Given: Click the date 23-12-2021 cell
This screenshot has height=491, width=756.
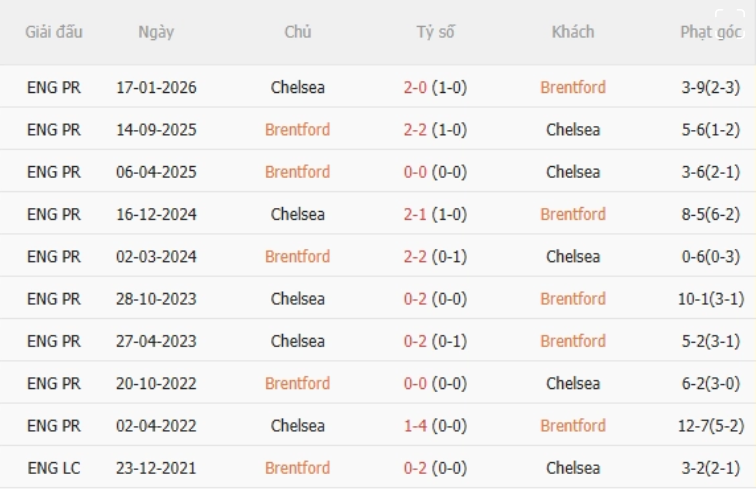Looking at the screenshot, I should pyautogui.click(x=156, y=468).
